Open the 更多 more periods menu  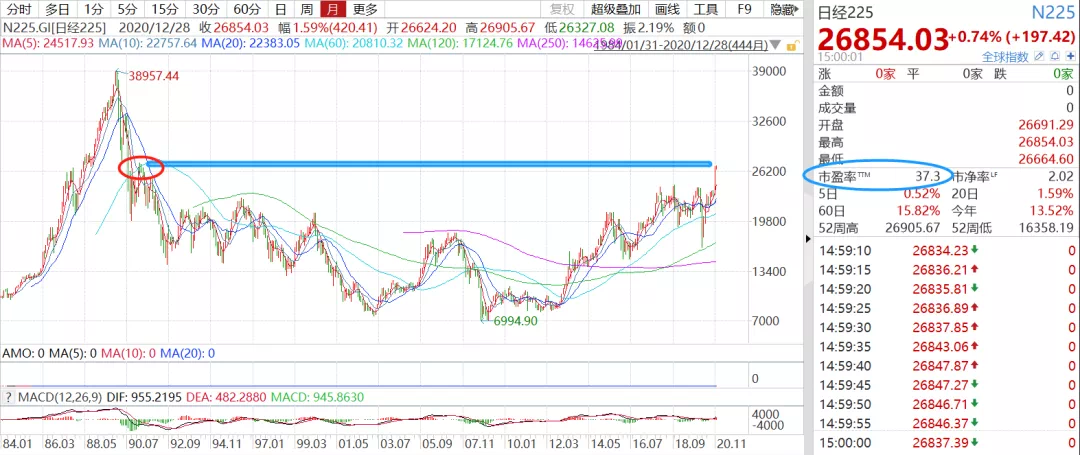coord(365,9)
